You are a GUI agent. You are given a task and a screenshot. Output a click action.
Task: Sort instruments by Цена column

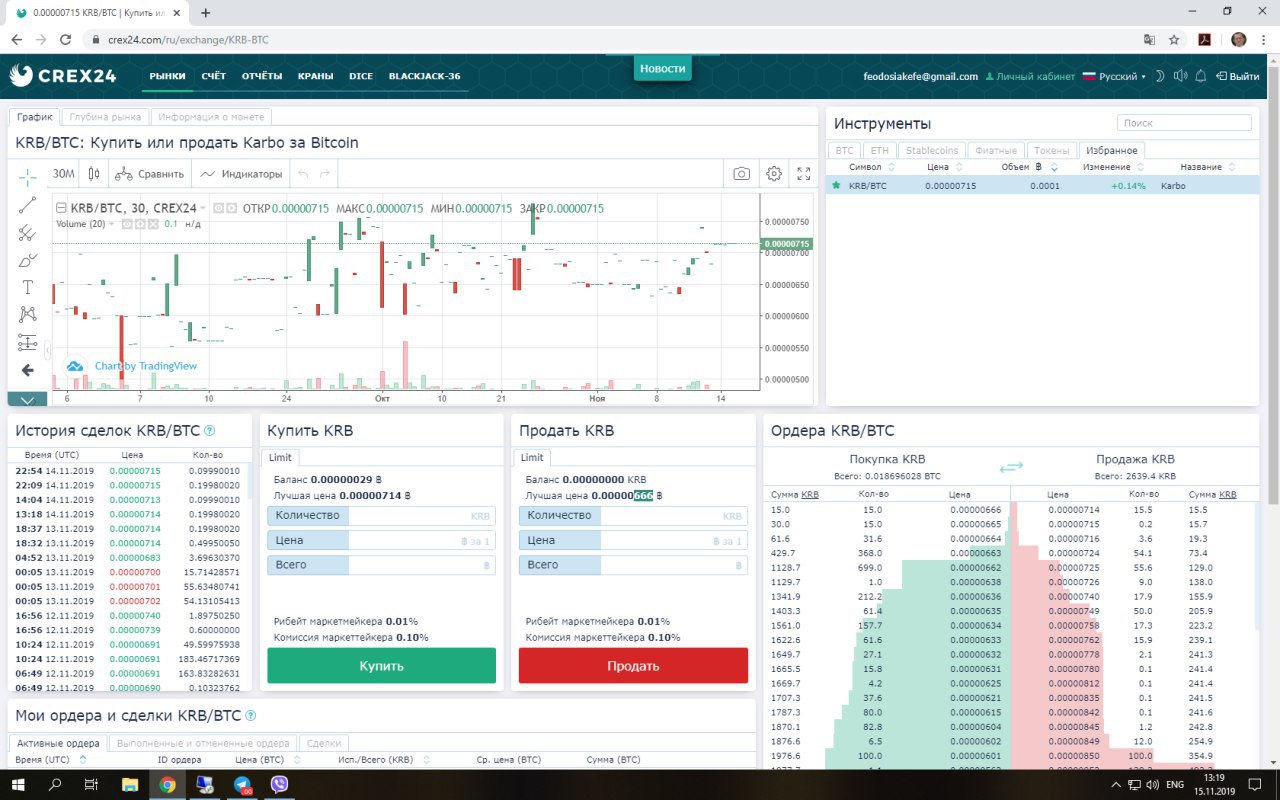coord(945,167)
